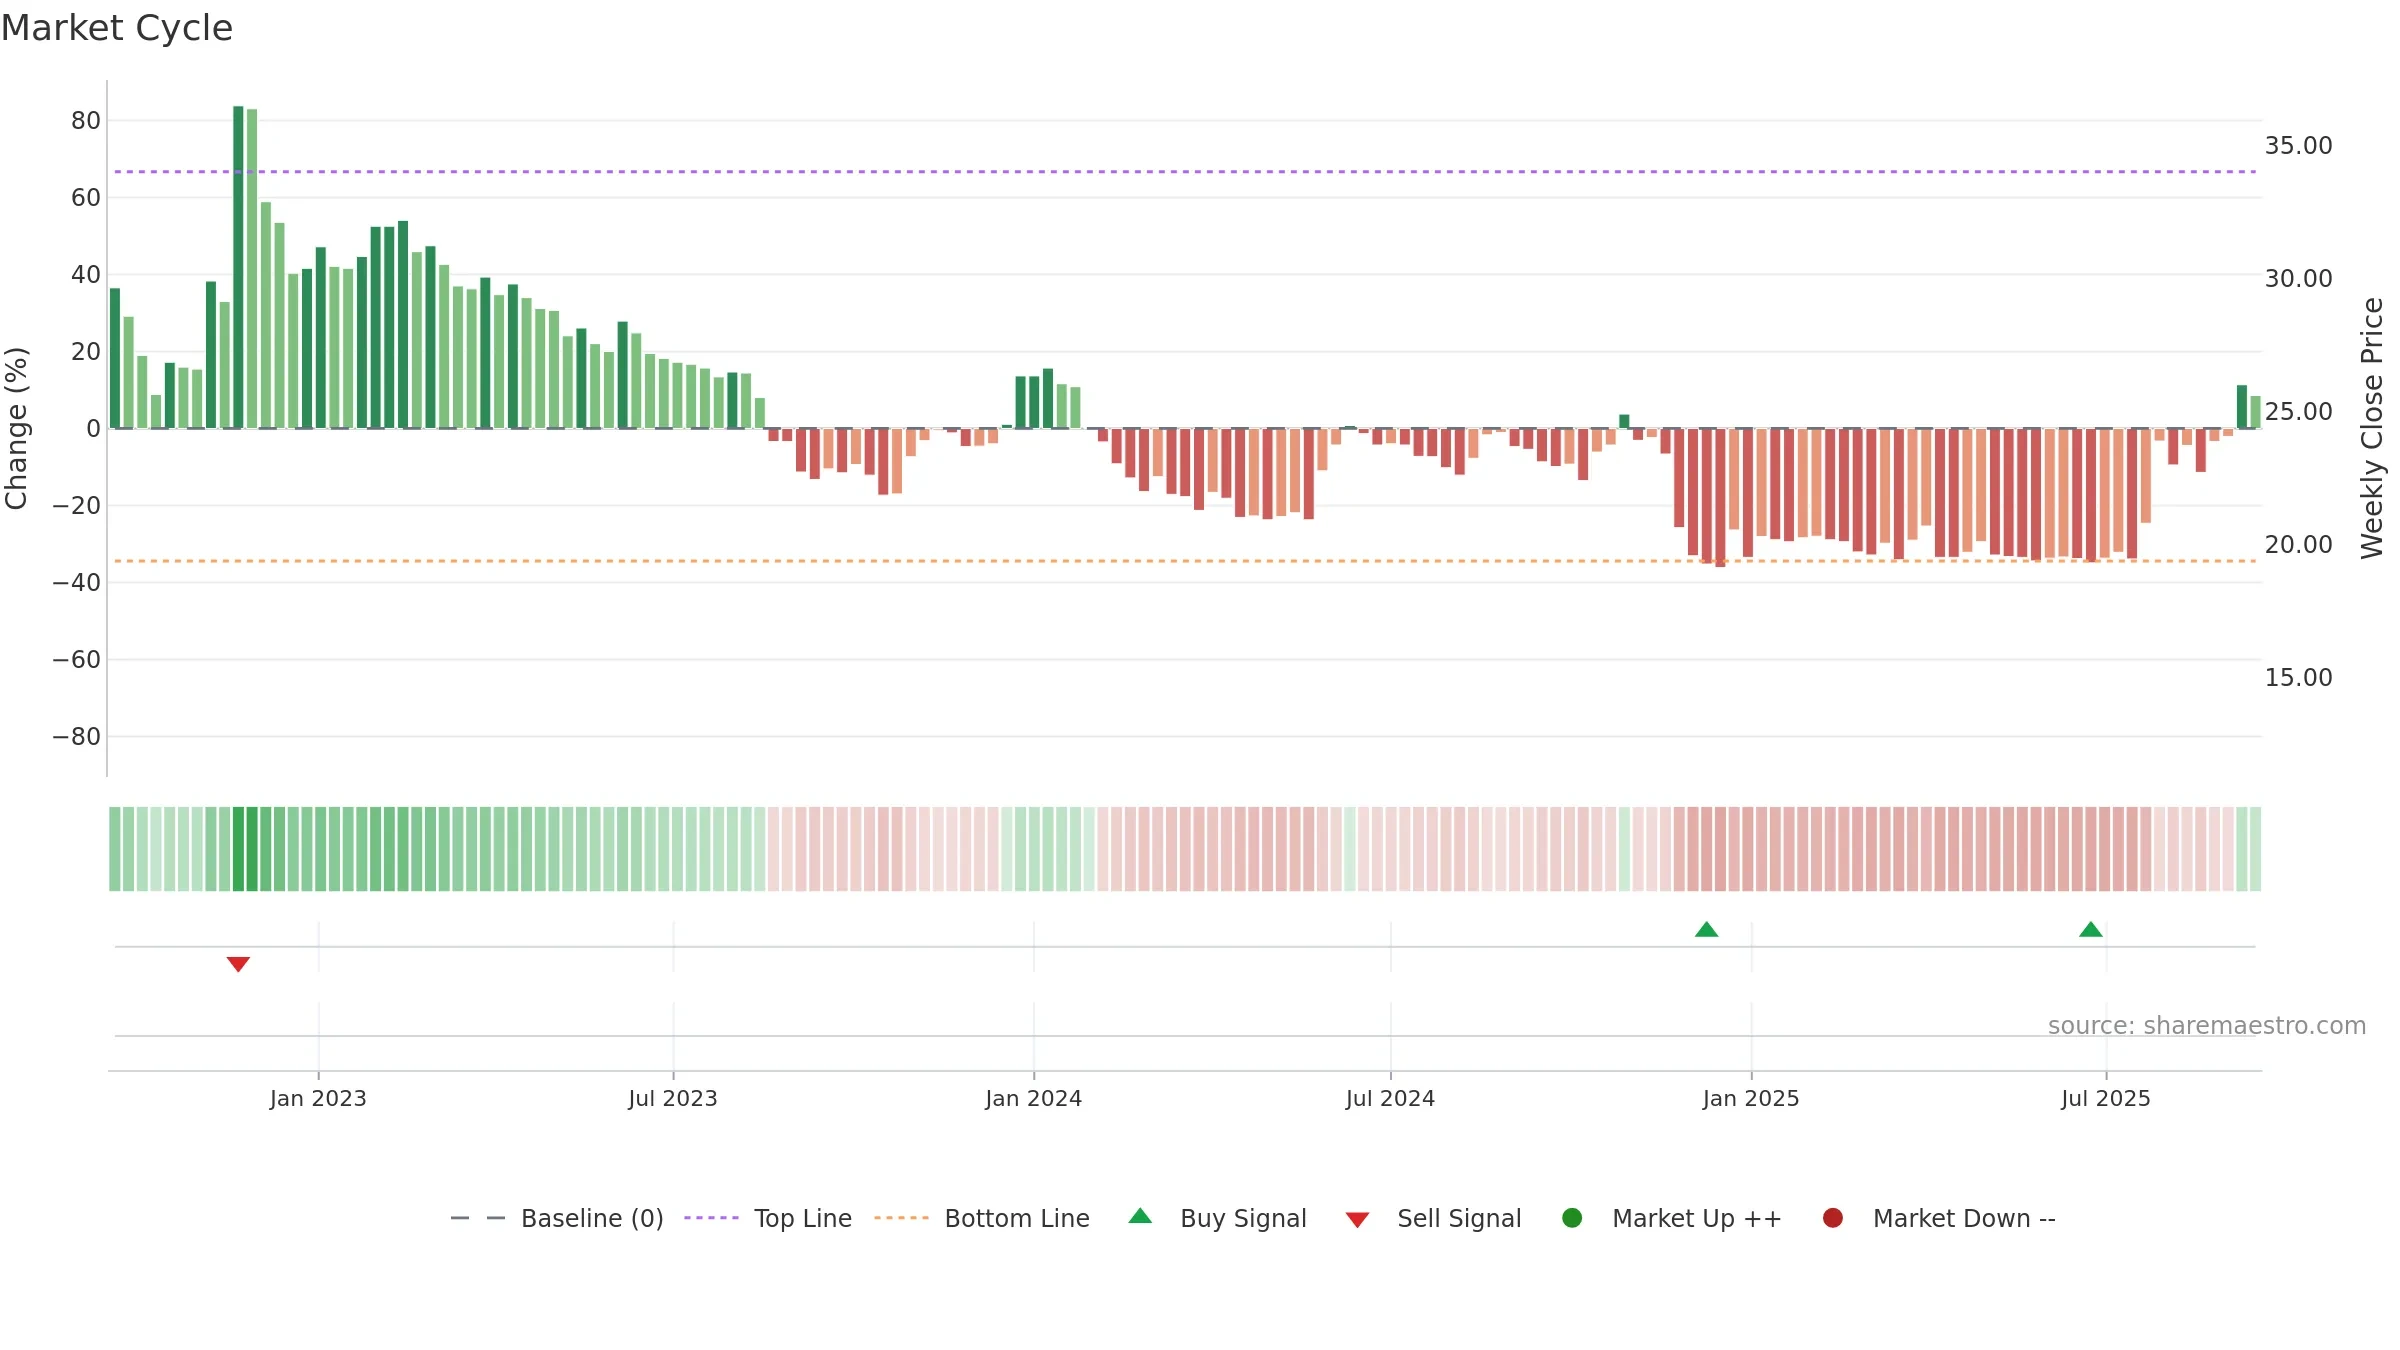The height and width of the screenshot is (1350, 2400).
Task: Click the darkest green heatmap cell
Action: (238, 849)
